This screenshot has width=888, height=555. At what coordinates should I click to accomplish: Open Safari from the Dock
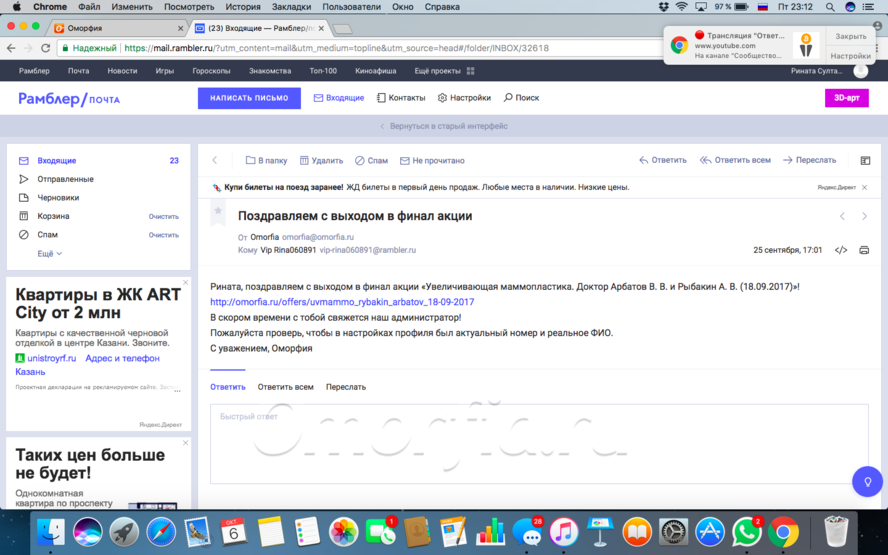(161, 532)
